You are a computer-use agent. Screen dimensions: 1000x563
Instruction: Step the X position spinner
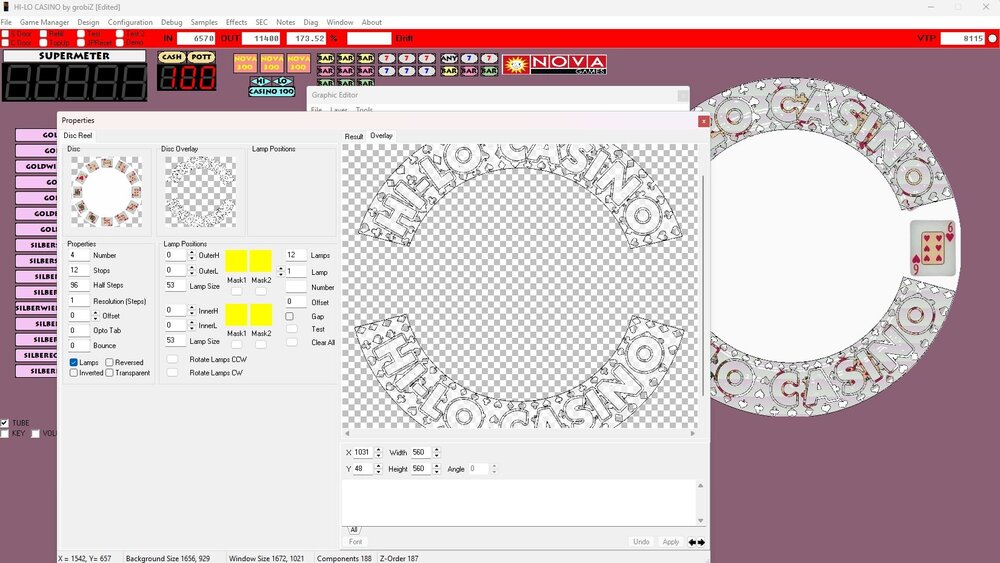pos(378,452)
